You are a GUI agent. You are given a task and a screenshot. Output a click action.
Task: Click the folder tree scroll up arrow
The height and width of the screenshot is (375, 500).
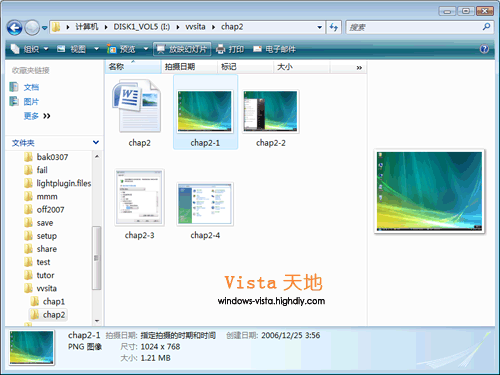pos(97,156)
